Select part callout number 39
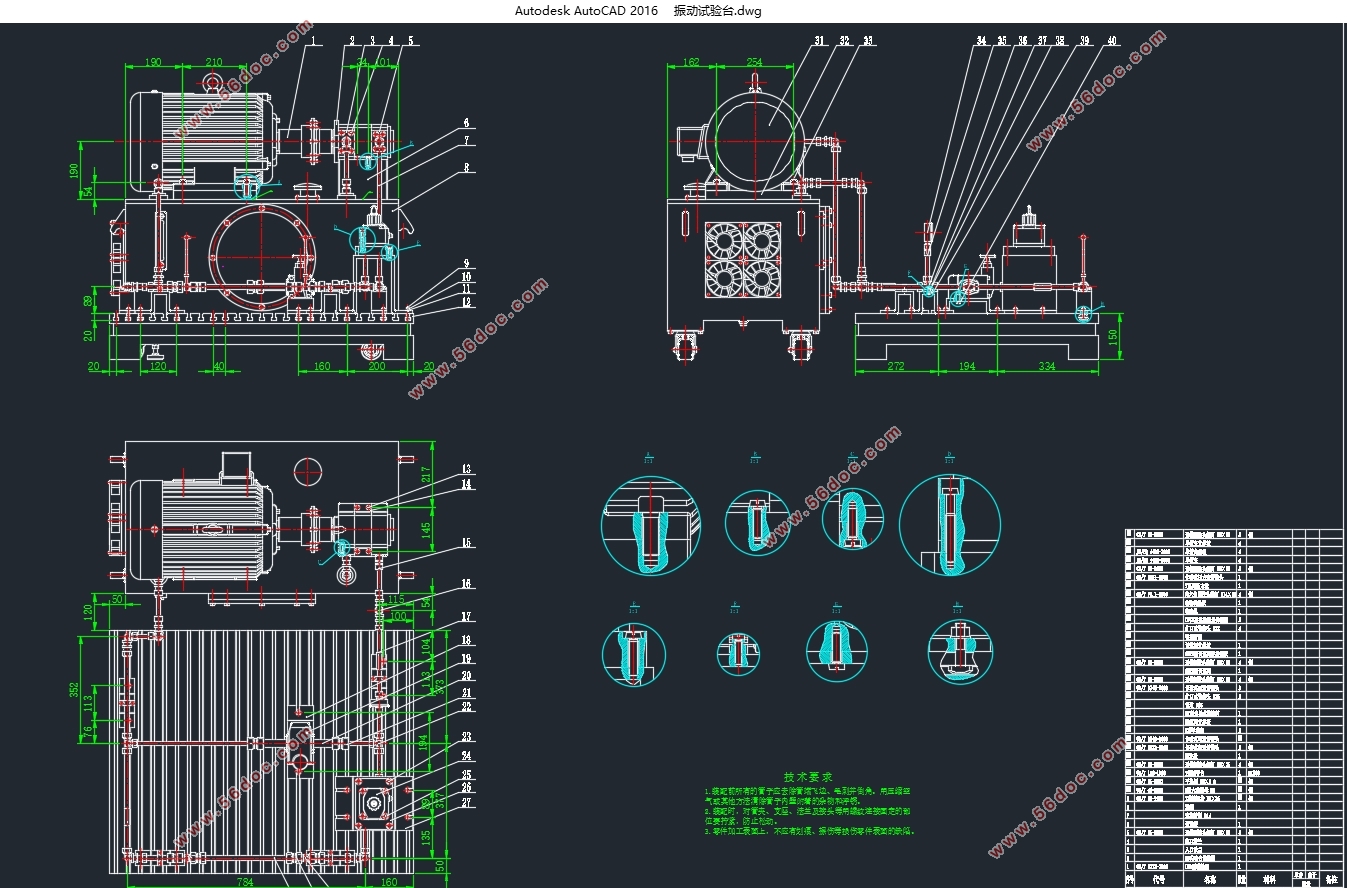The width and height of the screenshot is (1347, 888). point(1085,41)
